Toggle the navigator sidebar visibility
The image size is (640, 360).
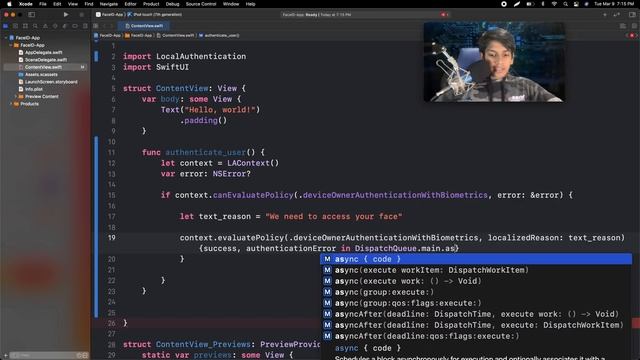pos(31,15)
